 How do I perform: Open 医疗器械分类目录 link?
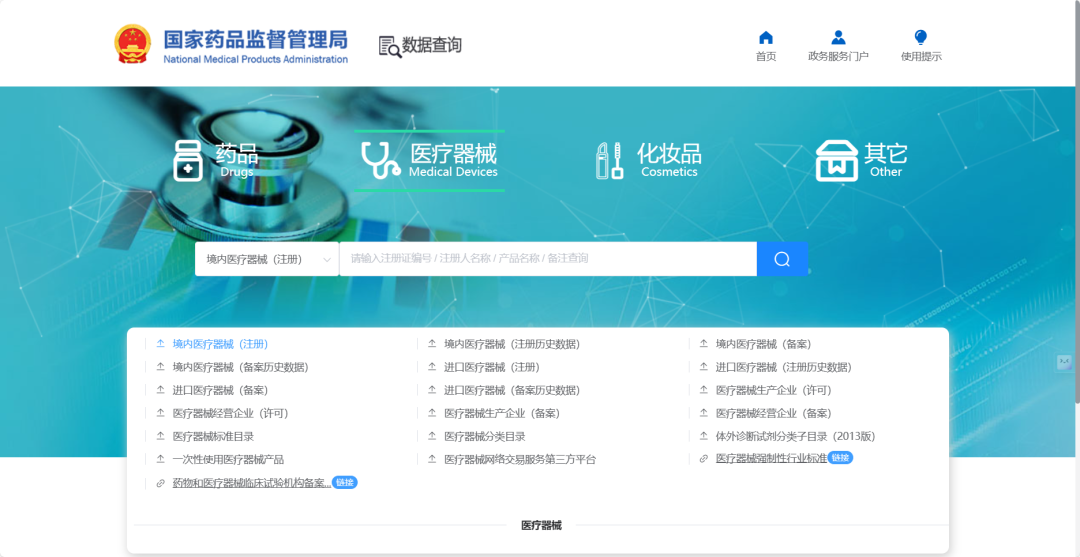point(484,436)
